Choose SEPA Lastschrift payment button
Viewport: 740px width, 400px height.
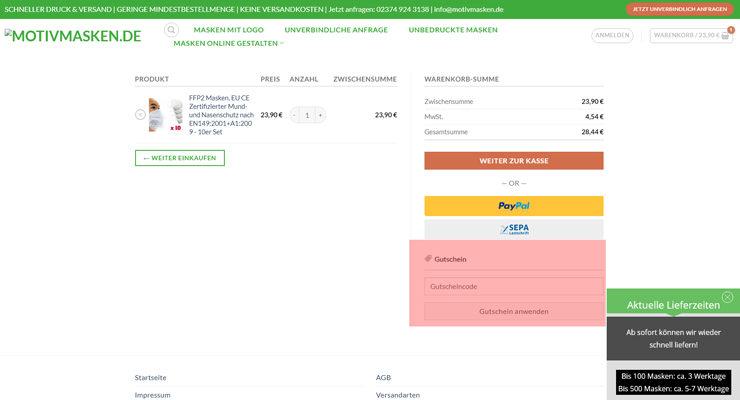point(513,229)
